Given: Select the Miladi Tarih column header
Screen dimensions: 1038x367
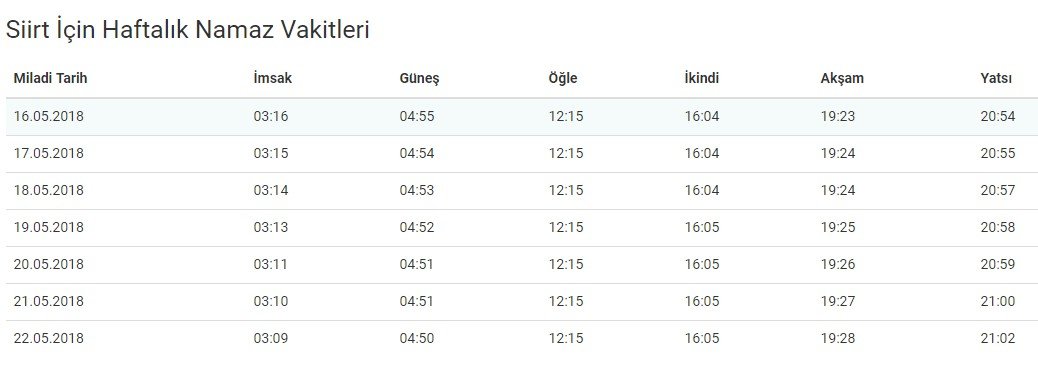Looking at the screenshot, I should (50, 78).
